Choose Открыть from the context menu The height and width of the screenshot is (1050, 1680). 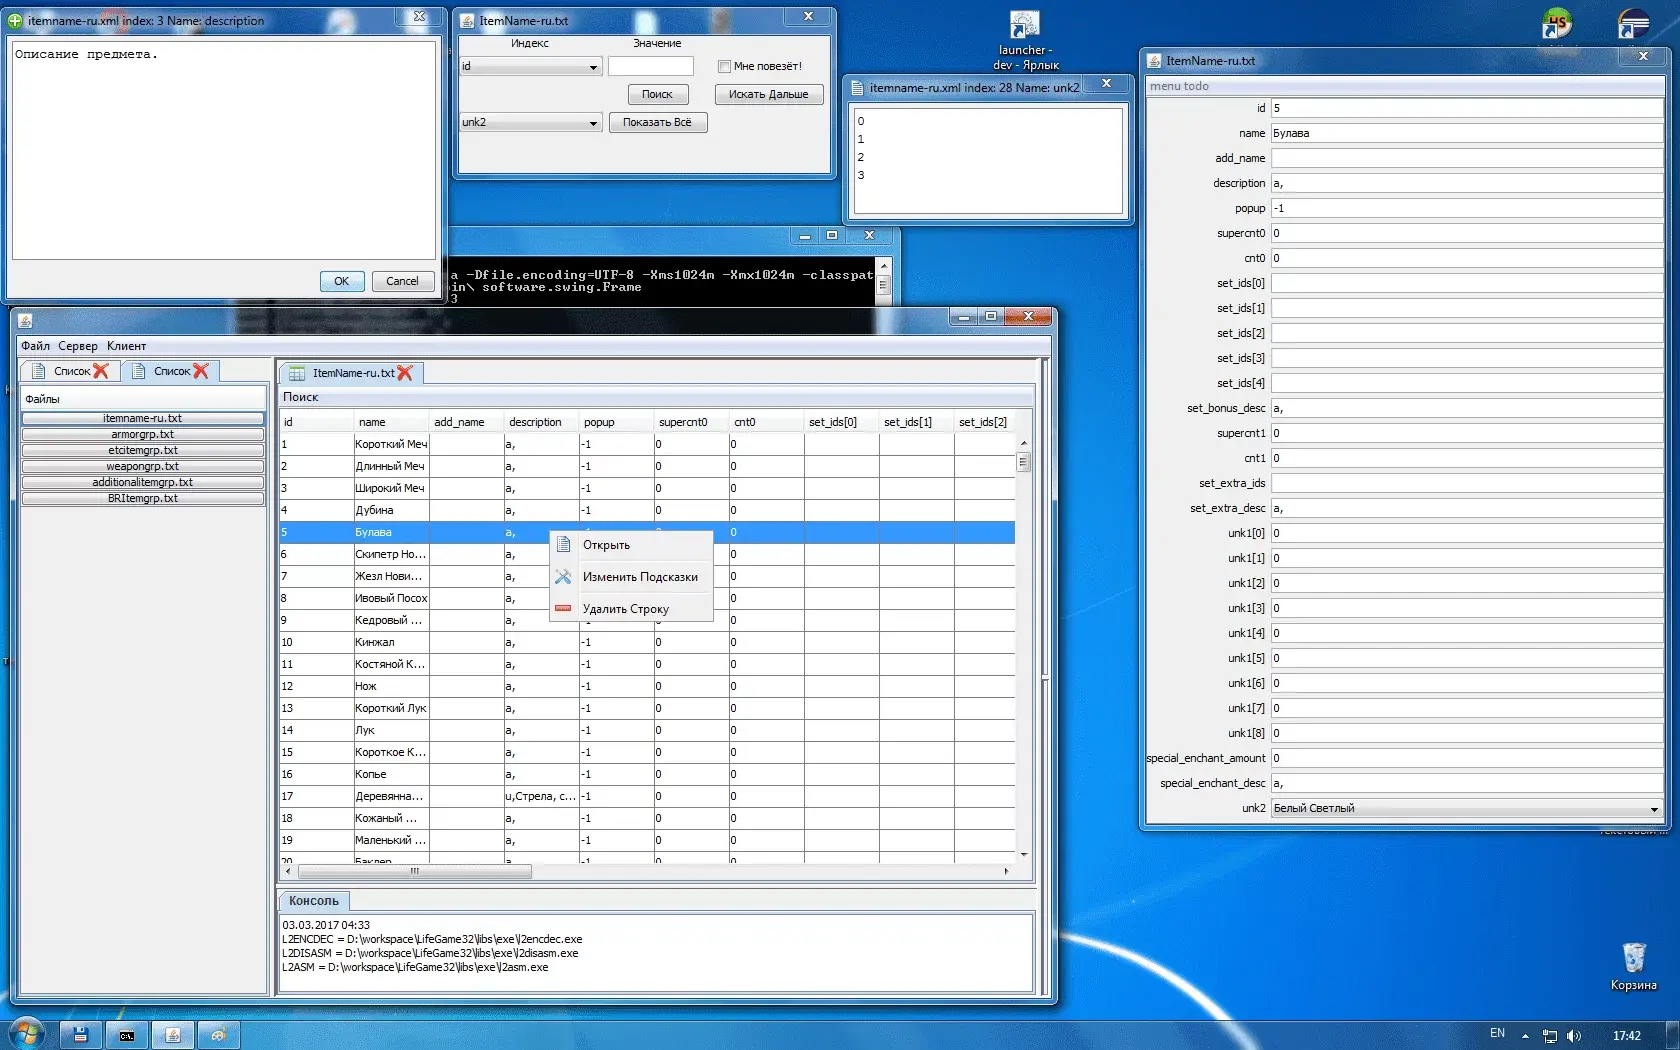631,545
